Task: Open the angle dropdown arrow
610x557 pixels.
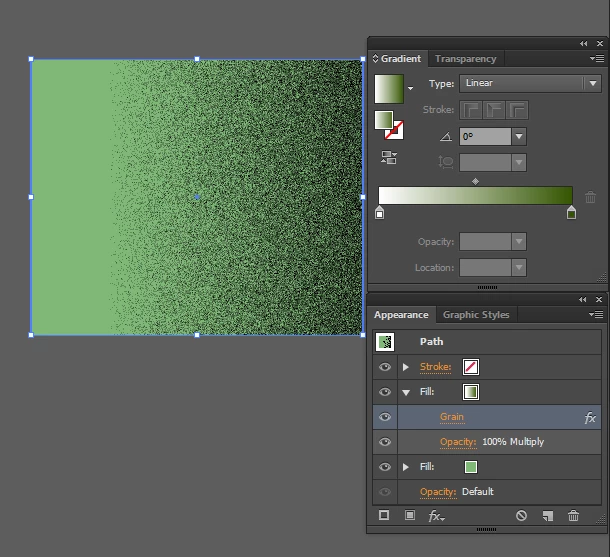Action: pos(519,137)
